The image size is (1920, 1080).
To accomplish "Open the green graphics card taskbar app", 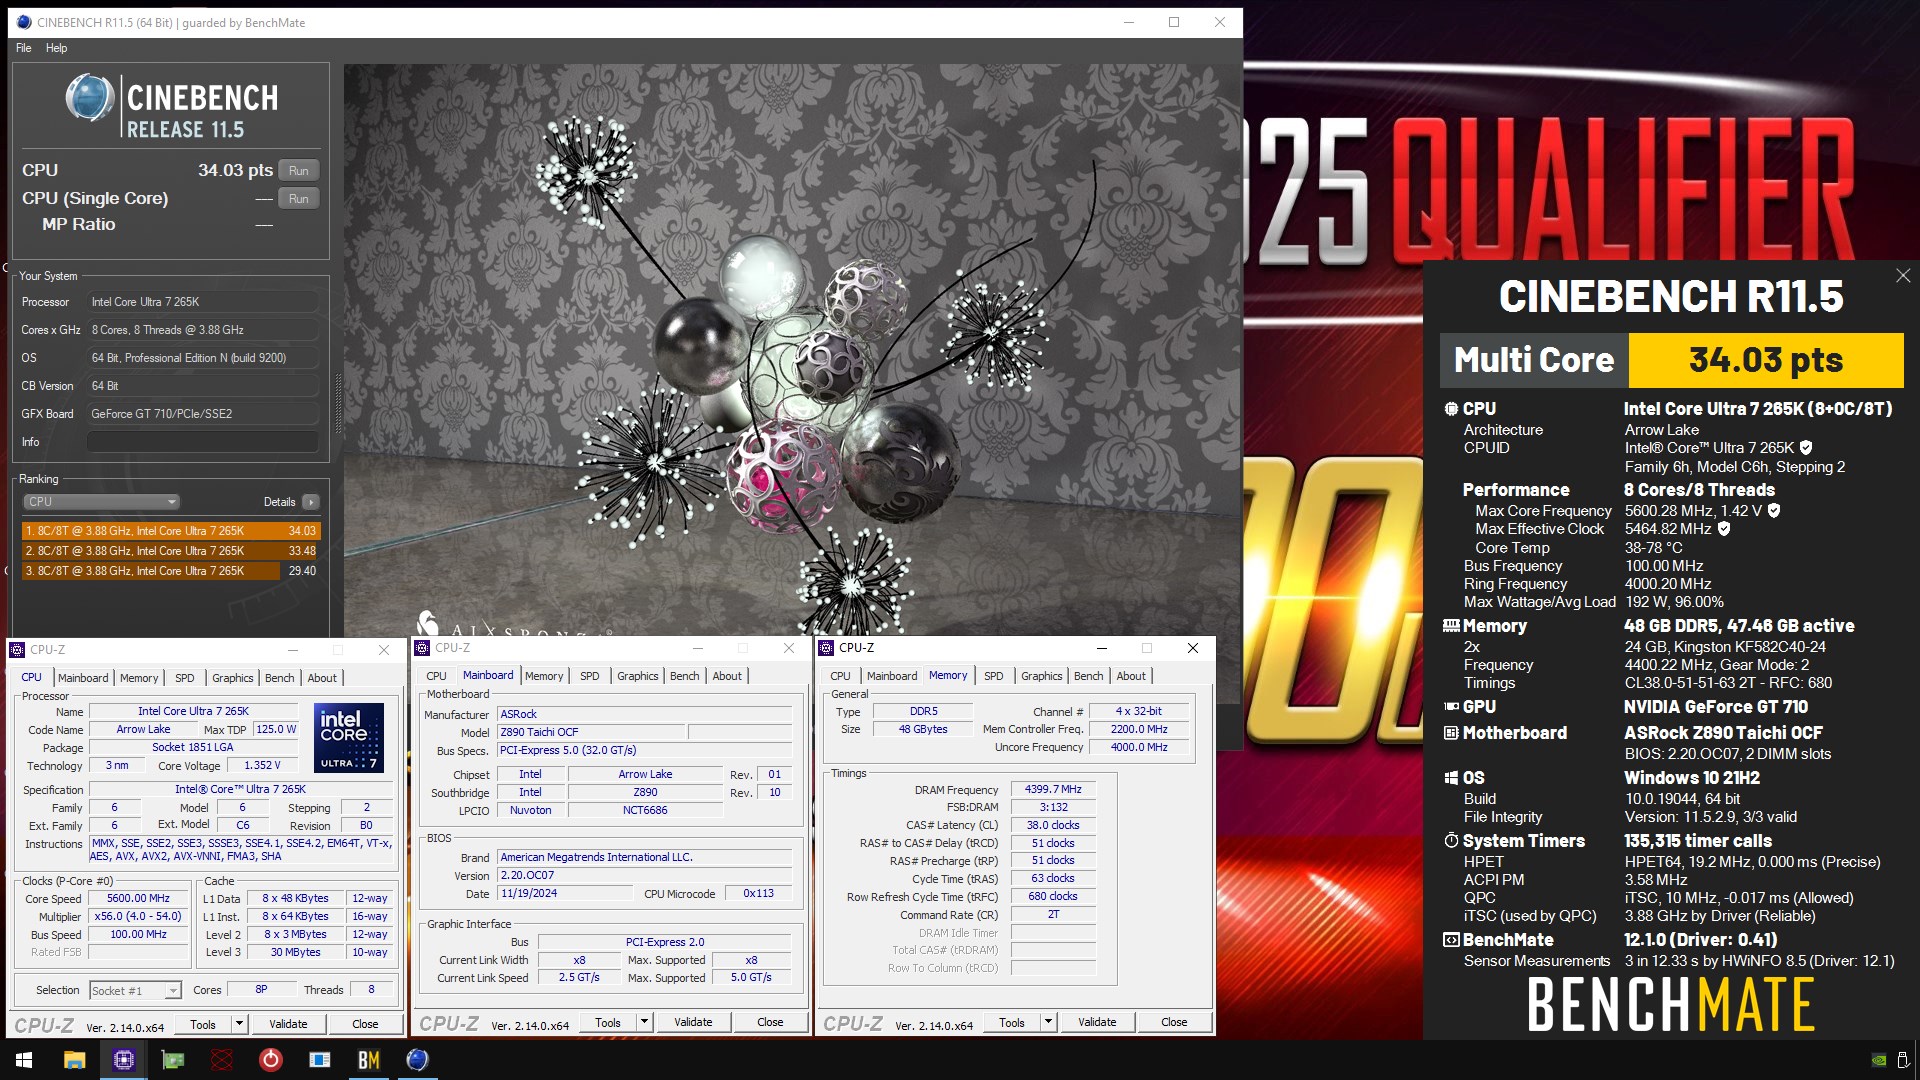I will coord(173,1060).
